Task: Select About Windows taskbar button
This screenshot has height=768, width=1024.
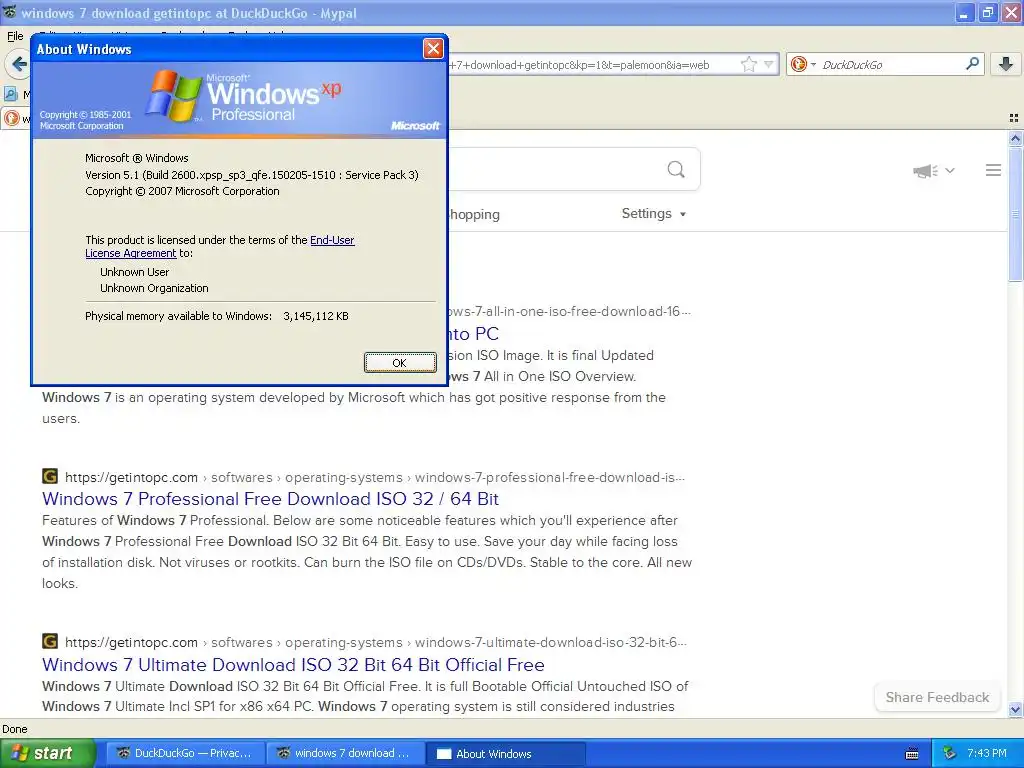Action: (506, 754)
